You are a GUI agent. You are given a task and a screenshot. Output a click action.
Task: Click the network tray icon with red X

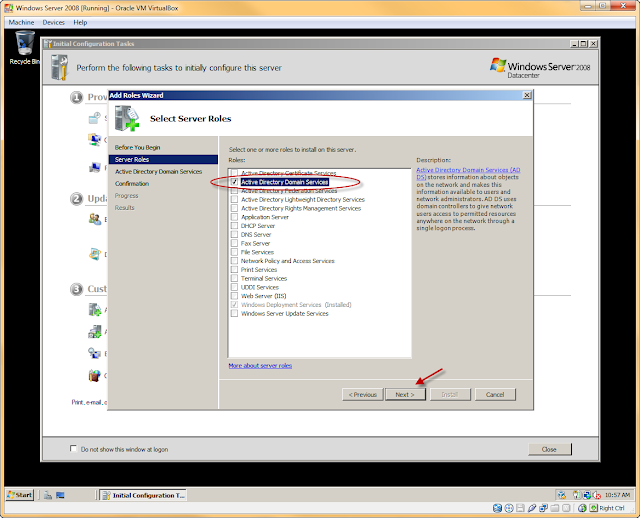(596, 495)
